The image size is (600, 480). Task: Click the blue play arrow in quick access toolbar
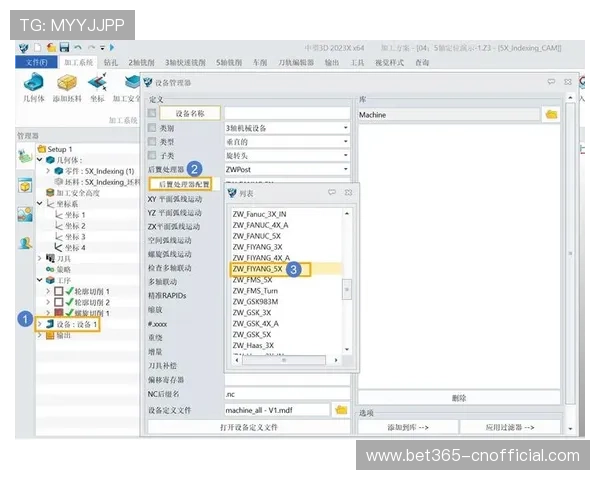(112, 47)
